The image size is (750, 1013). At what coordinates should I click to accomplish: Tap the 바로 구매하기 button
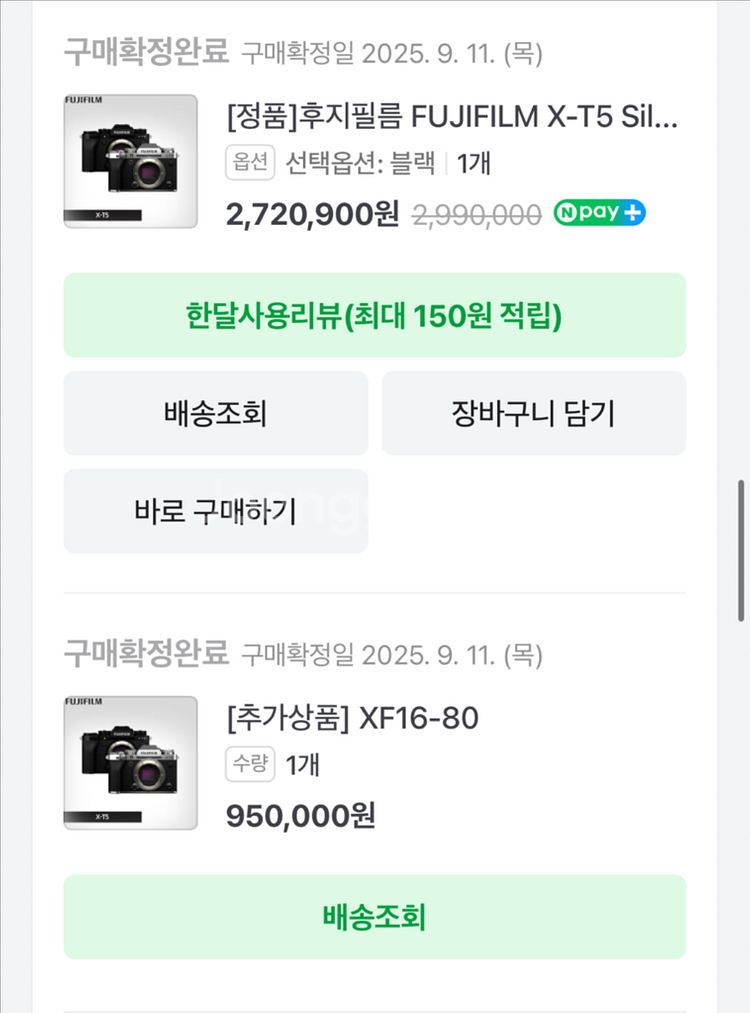(215, 511)
